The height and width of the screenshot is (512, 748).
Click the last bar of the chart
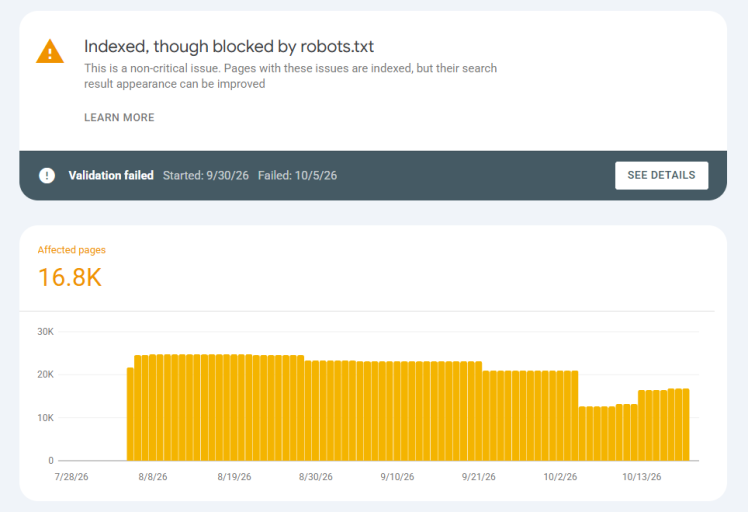(686, 425)
